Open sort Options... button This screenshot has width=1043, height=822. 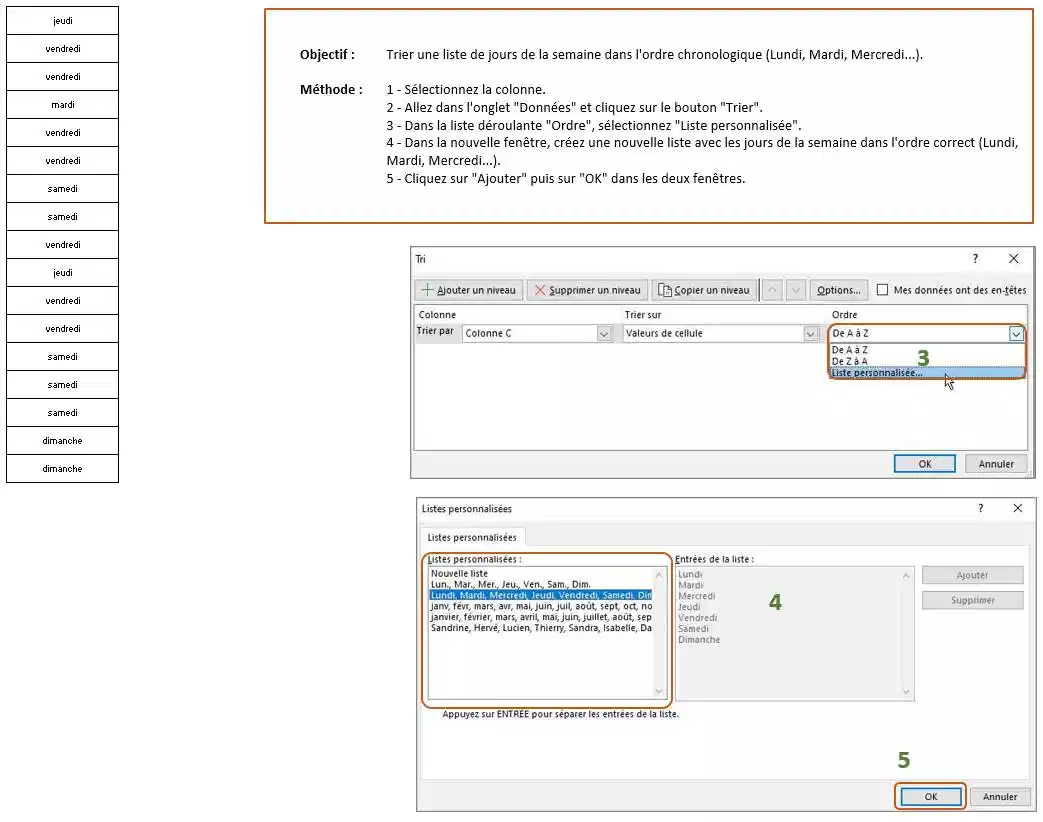click(839, 290)
